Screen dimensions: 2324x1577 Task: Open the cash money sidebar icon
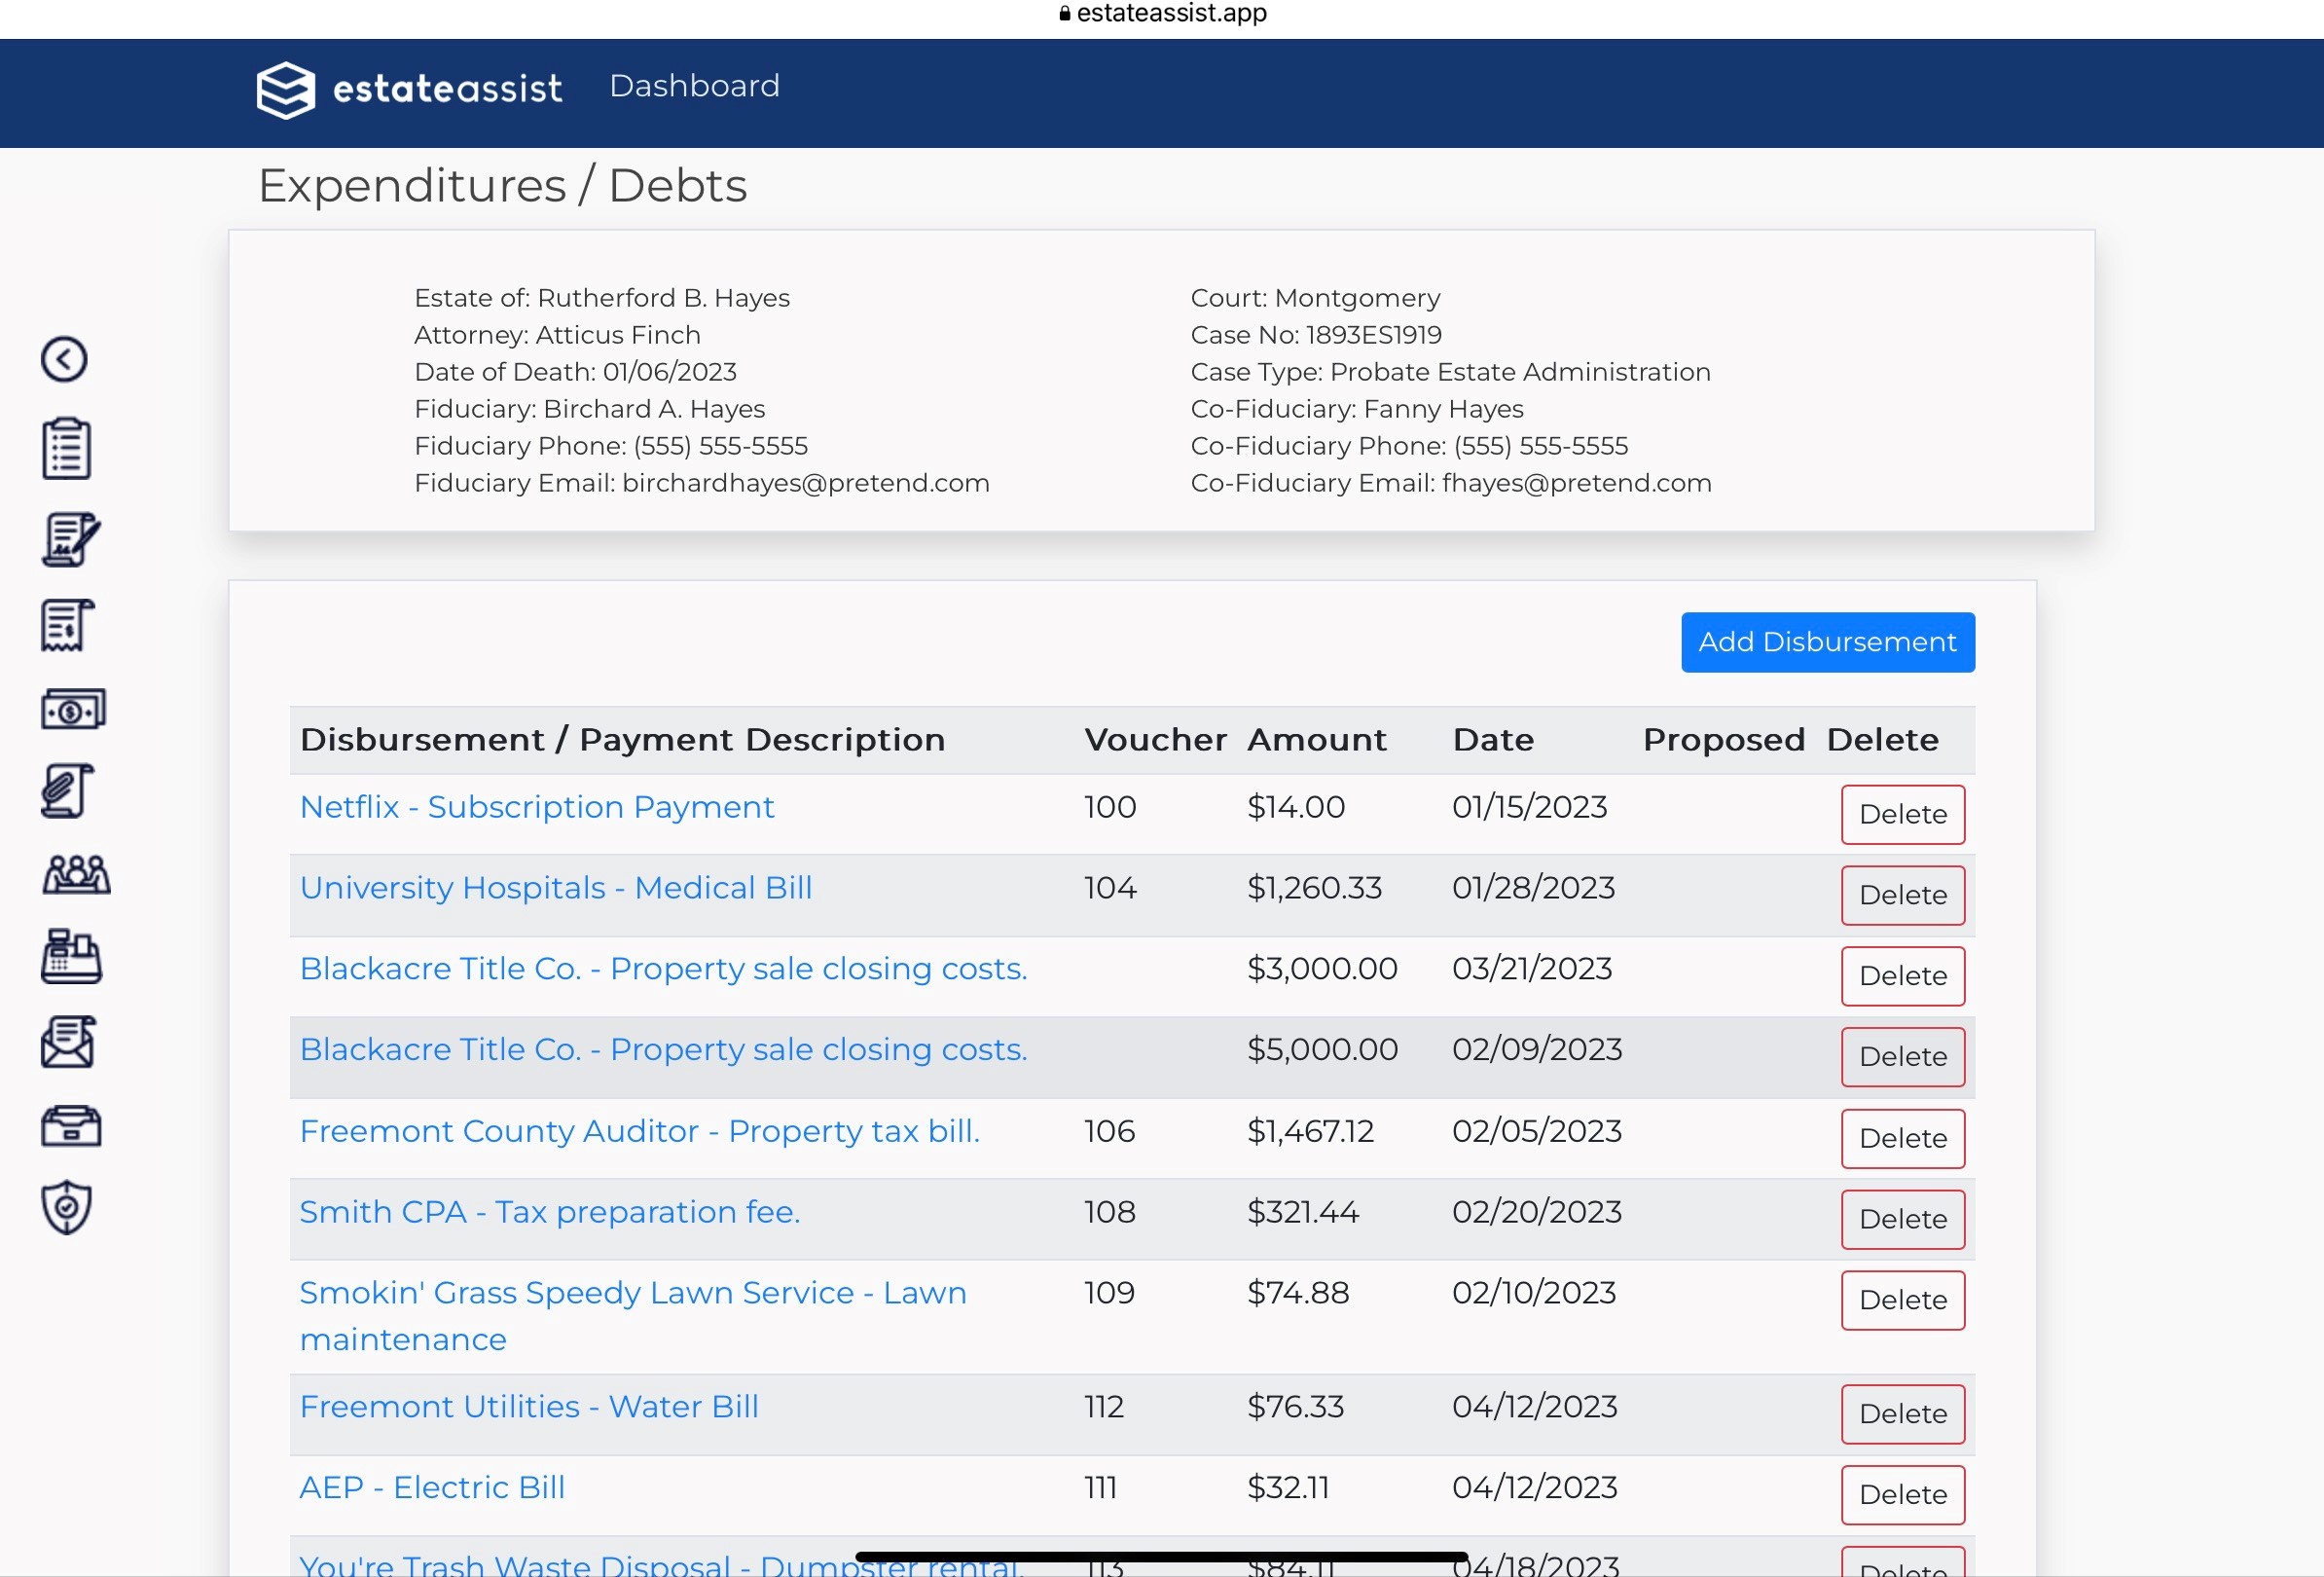click(x=73, y=709)
